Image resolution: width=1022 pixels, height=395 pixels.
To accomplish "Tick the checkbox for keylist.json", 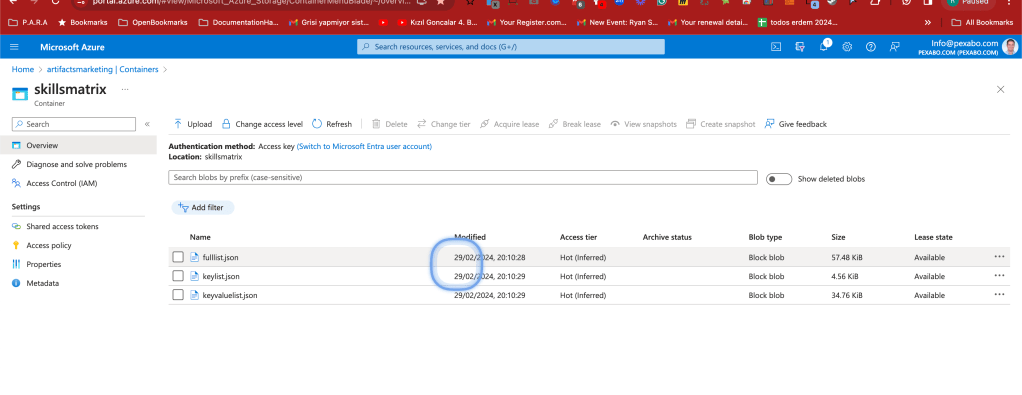I will coord(178,276).
